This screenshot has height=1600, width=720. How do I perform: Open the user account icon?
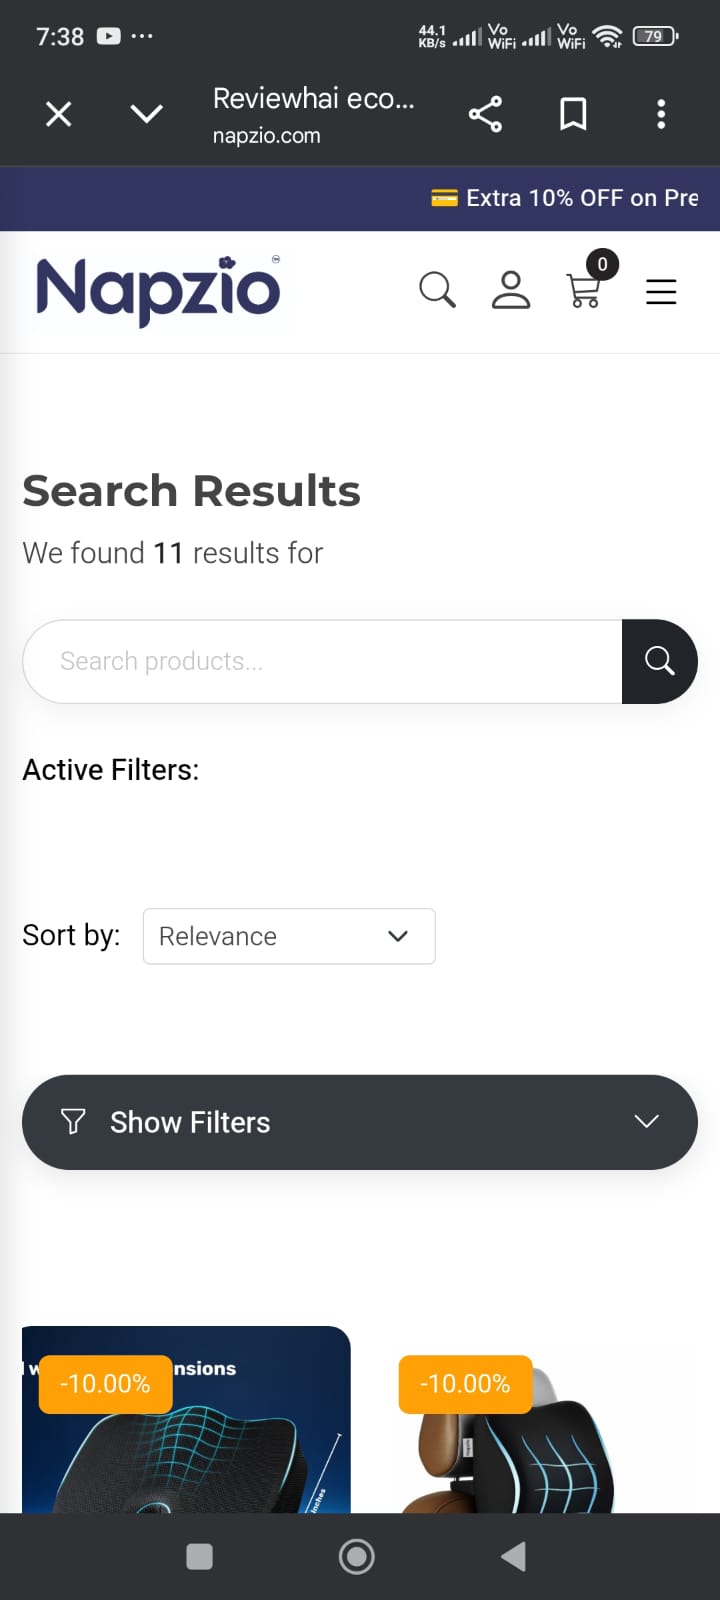pos(511,290)
